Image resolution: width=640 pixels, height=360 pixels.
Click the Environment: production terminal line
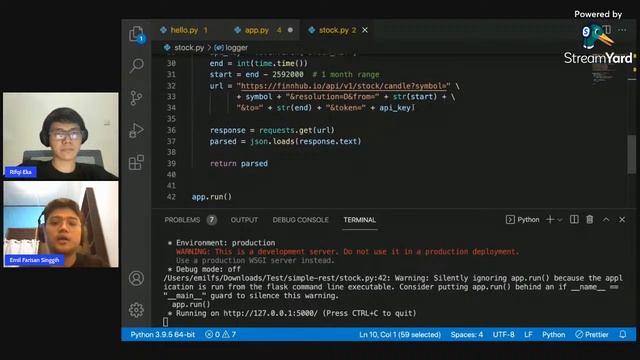[221, 243]
